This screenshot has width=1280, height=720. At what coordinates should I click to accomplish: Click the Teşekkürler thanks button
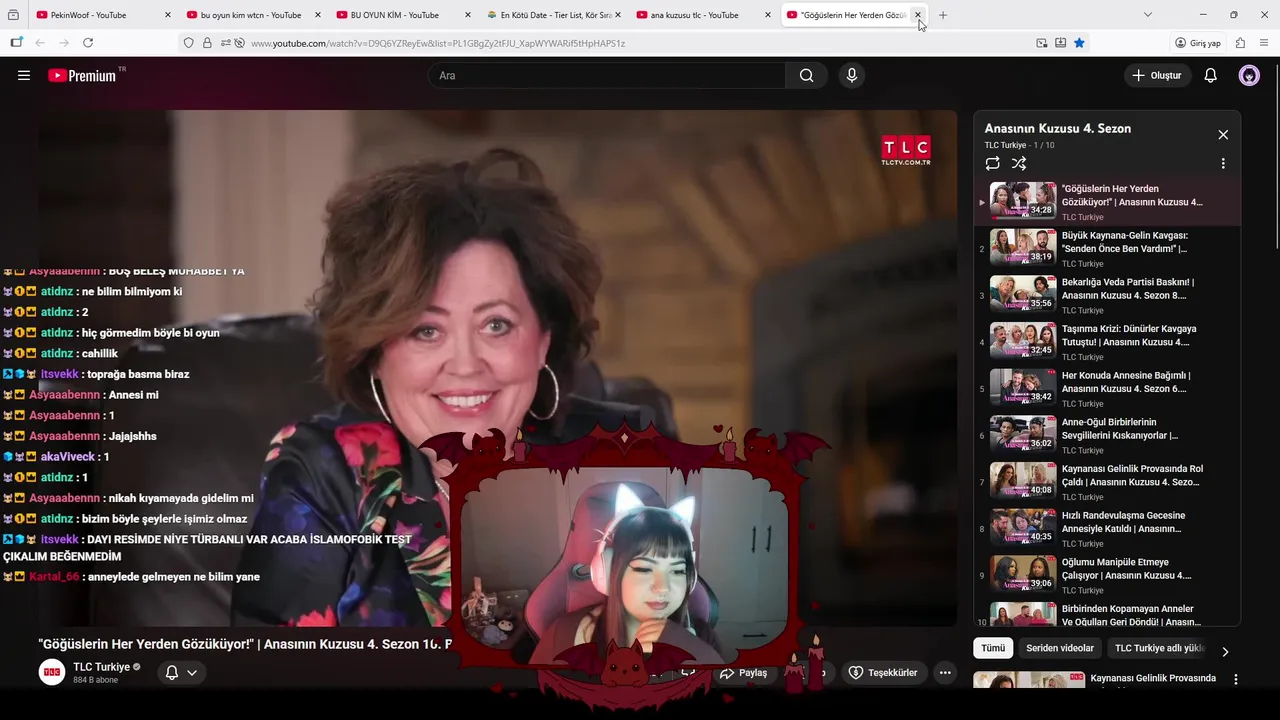click(x=883, y=673)
